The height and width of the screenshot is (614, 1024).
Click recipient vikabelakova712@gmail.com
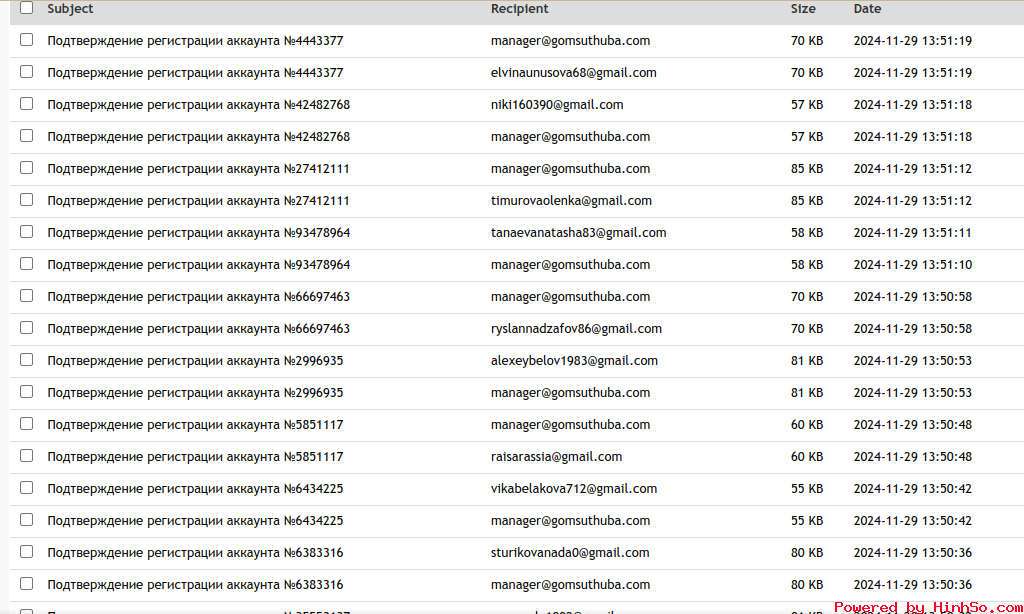[573, 489]
